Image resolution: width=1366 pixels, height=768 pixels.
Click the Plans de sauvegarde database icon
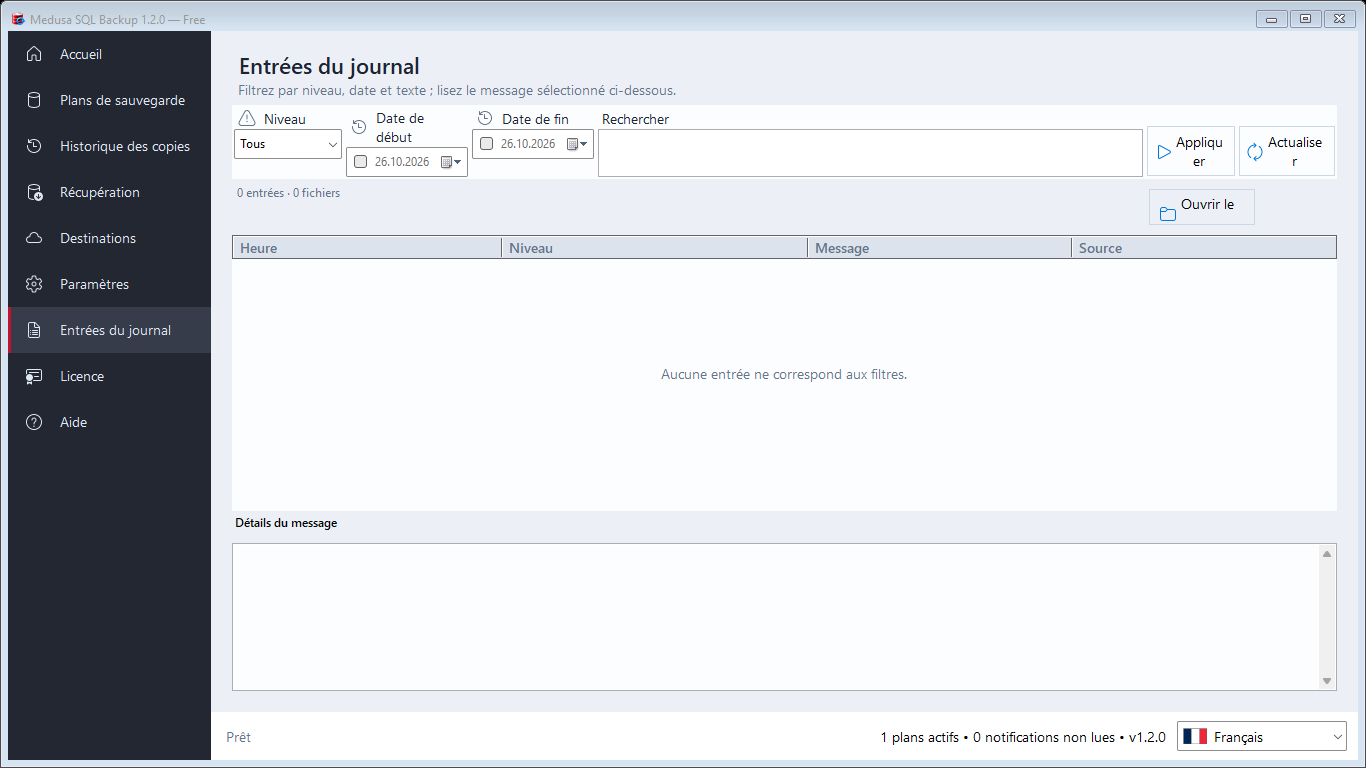click(x=34, y=100)
